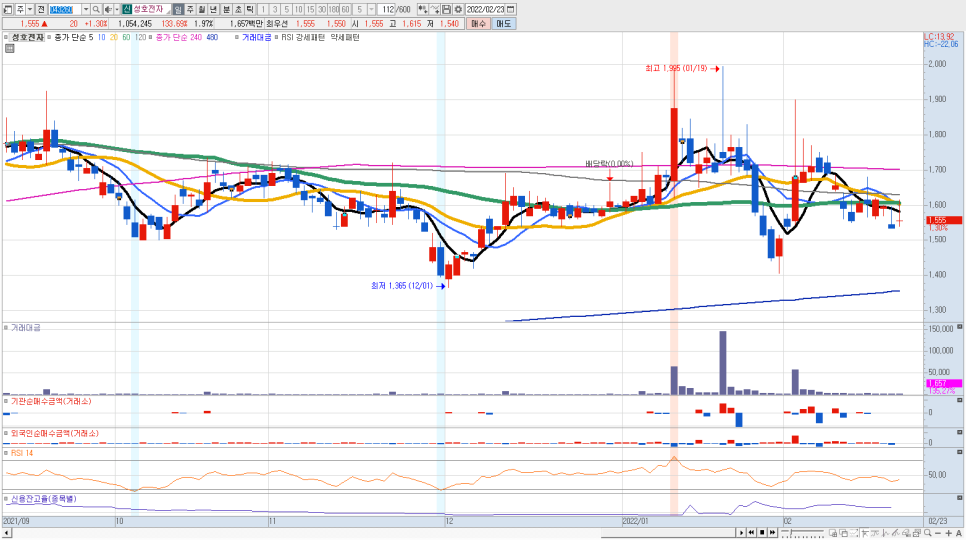
Task: Click the 112 candle count field
Action: click(388, 9)
